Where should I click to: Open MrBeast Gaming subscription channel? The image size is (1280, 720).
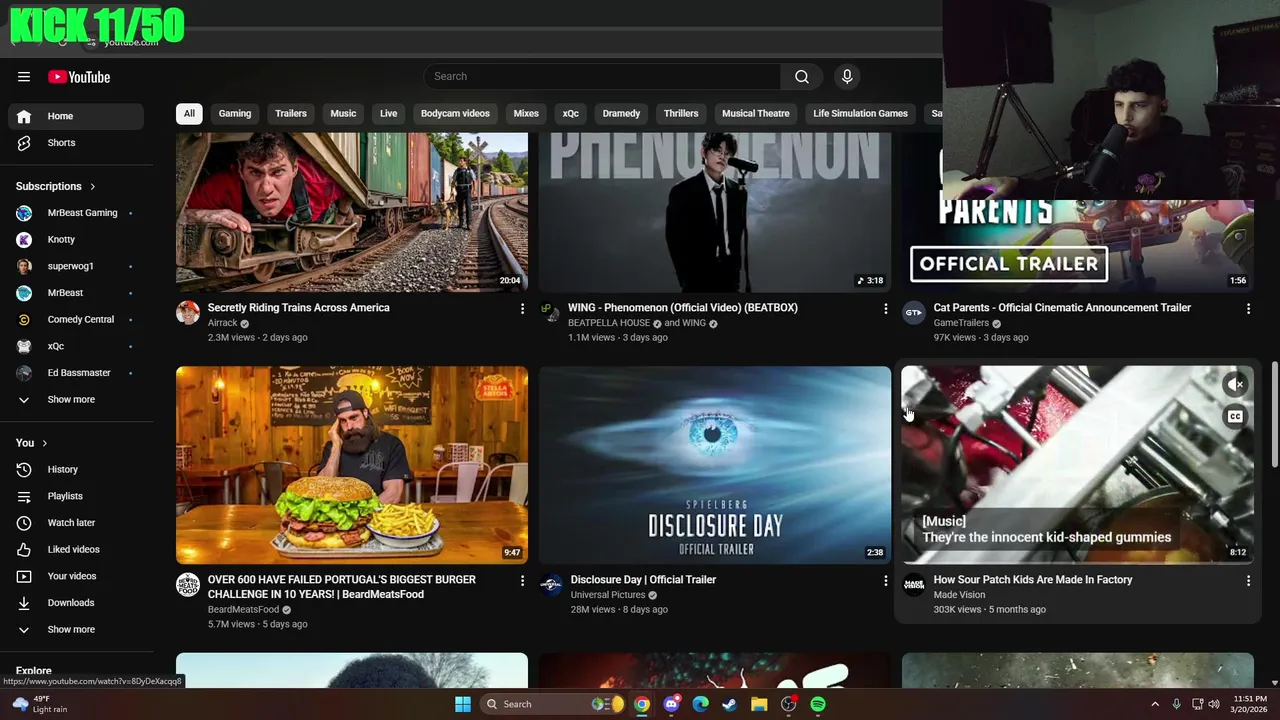click(76, 213)
